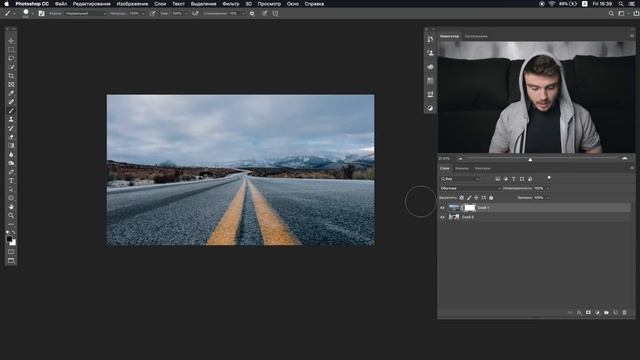Select the Dodge tool

(x=11, y=163)
